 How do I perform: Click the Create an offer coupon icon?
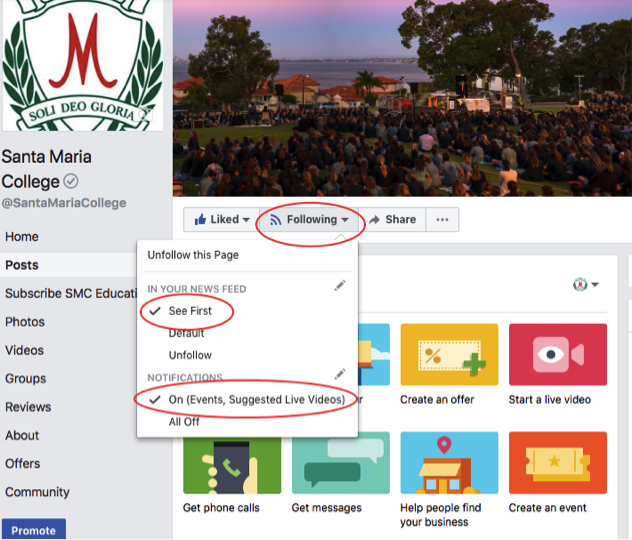449,355
